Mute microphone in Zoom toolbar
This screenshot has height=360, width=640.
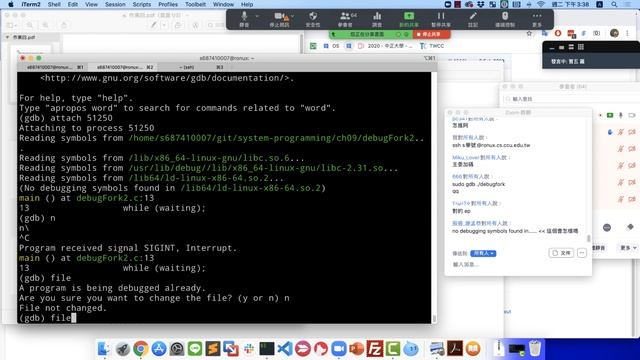(x=244, y=19)
